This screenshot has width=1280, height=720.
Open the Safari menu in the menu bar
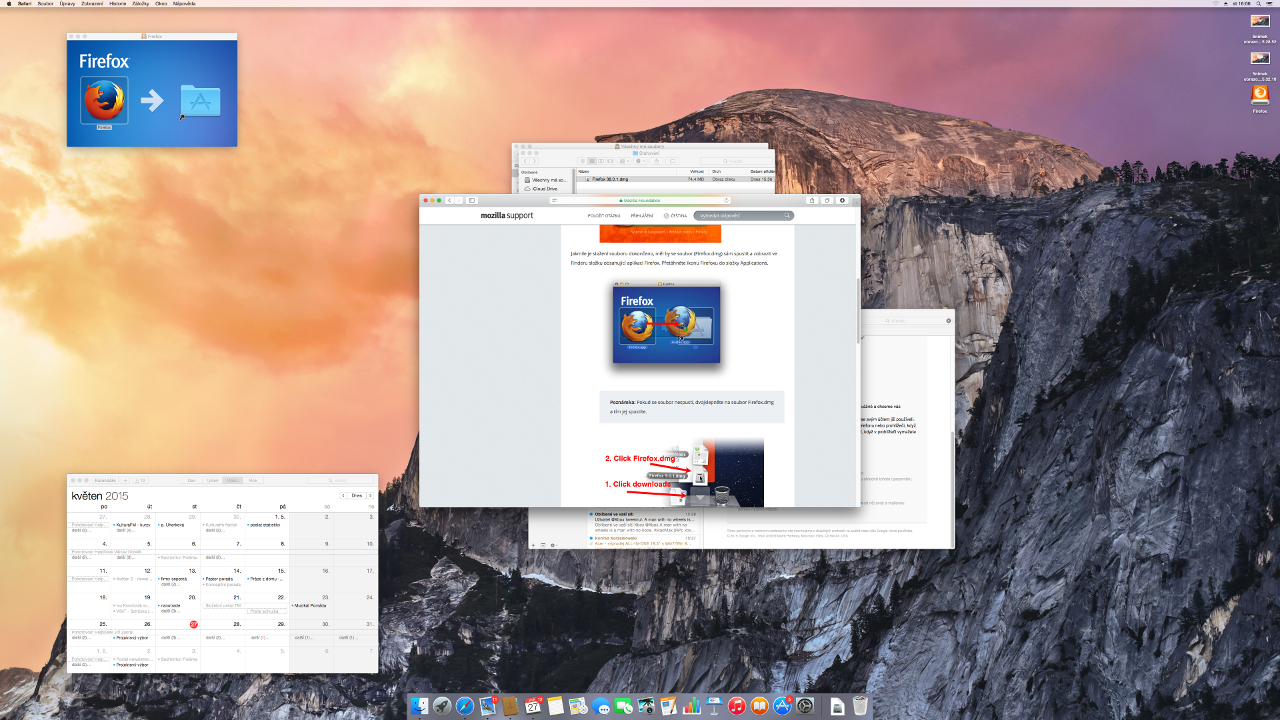pyautogui.click(x=24, y=4)
